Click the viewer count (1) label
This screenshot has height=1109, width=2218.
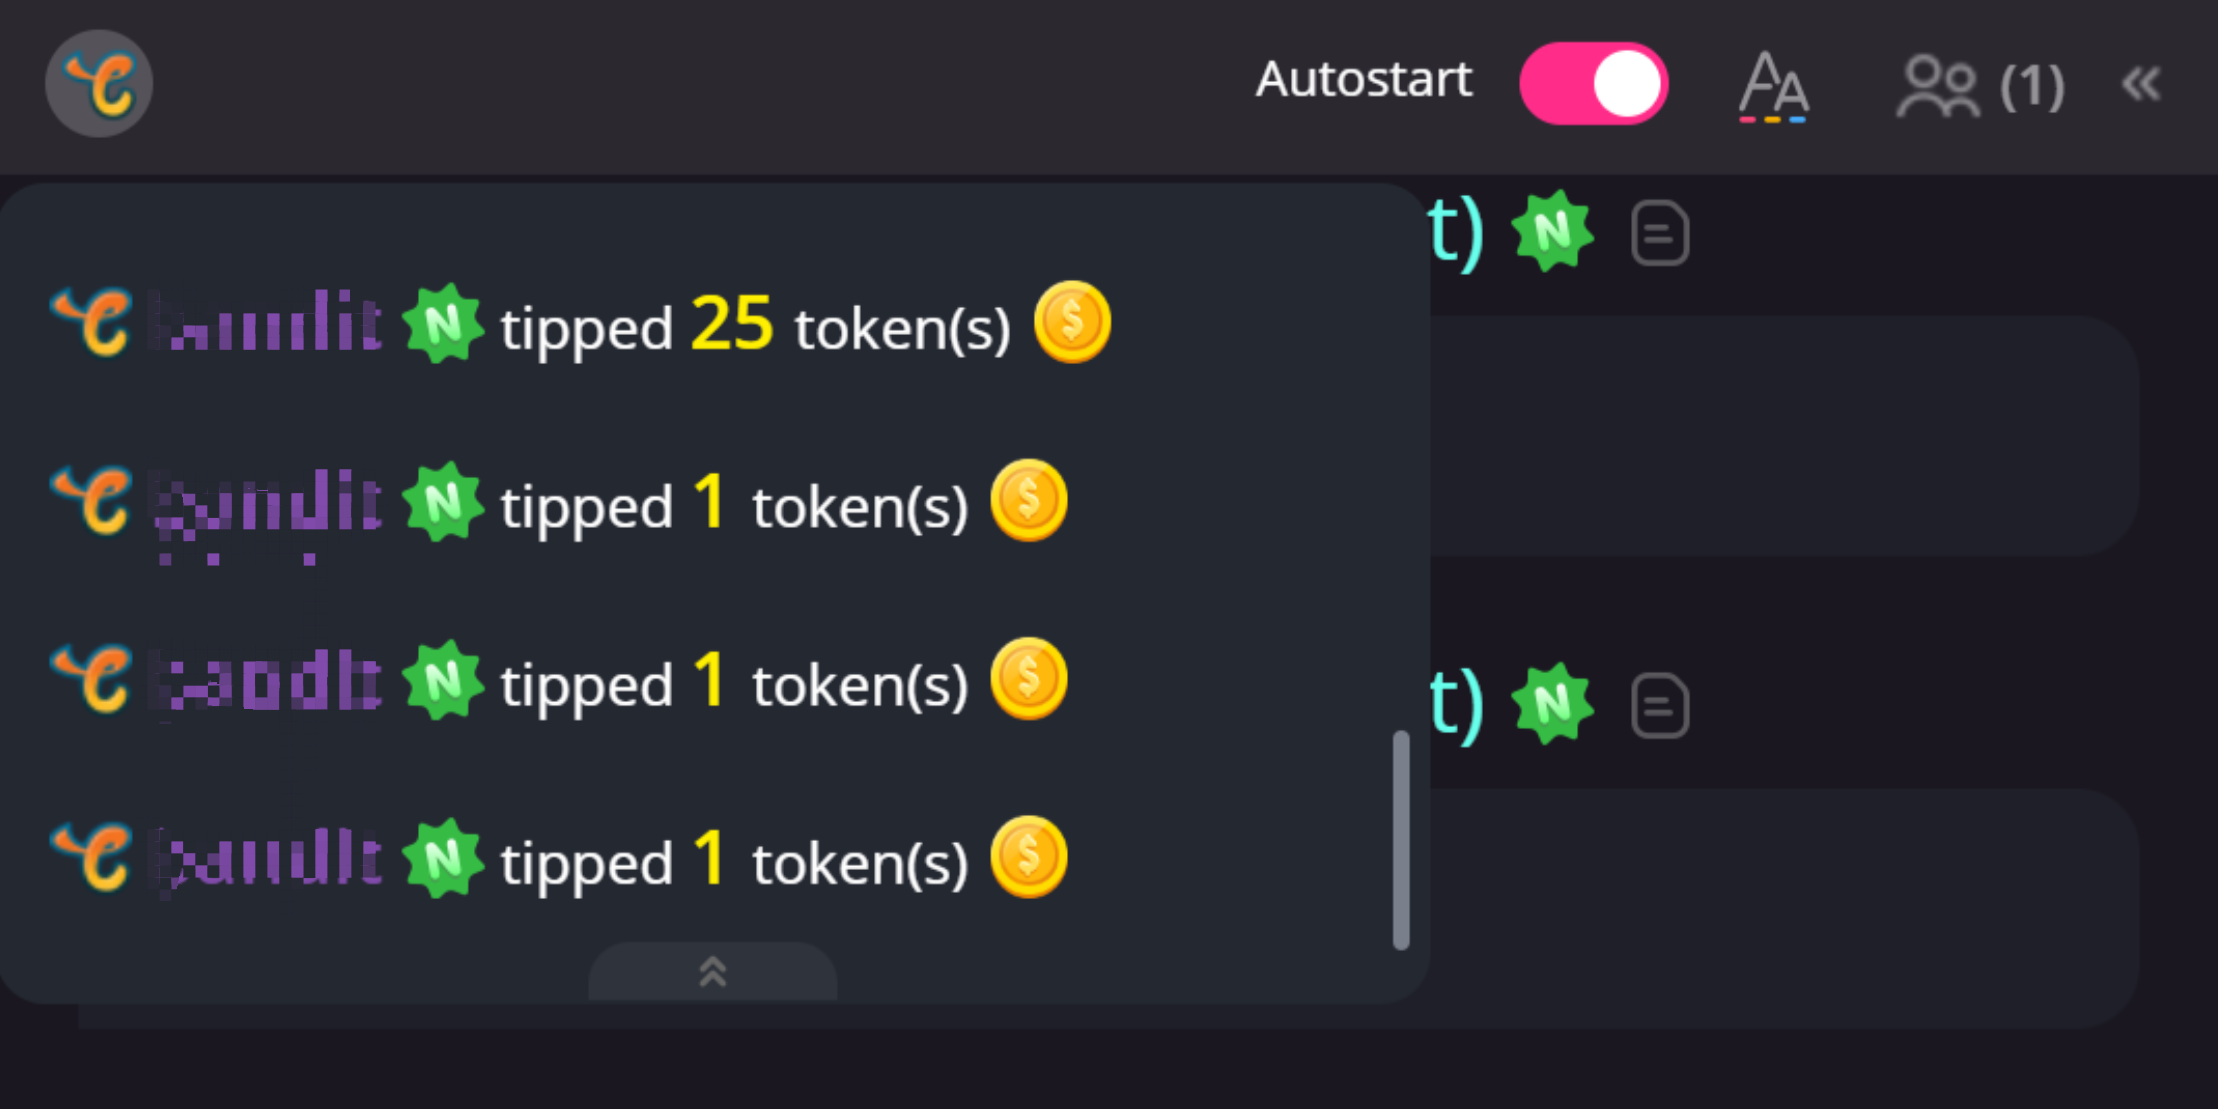pyautogui.click(x=2032, y=87)
